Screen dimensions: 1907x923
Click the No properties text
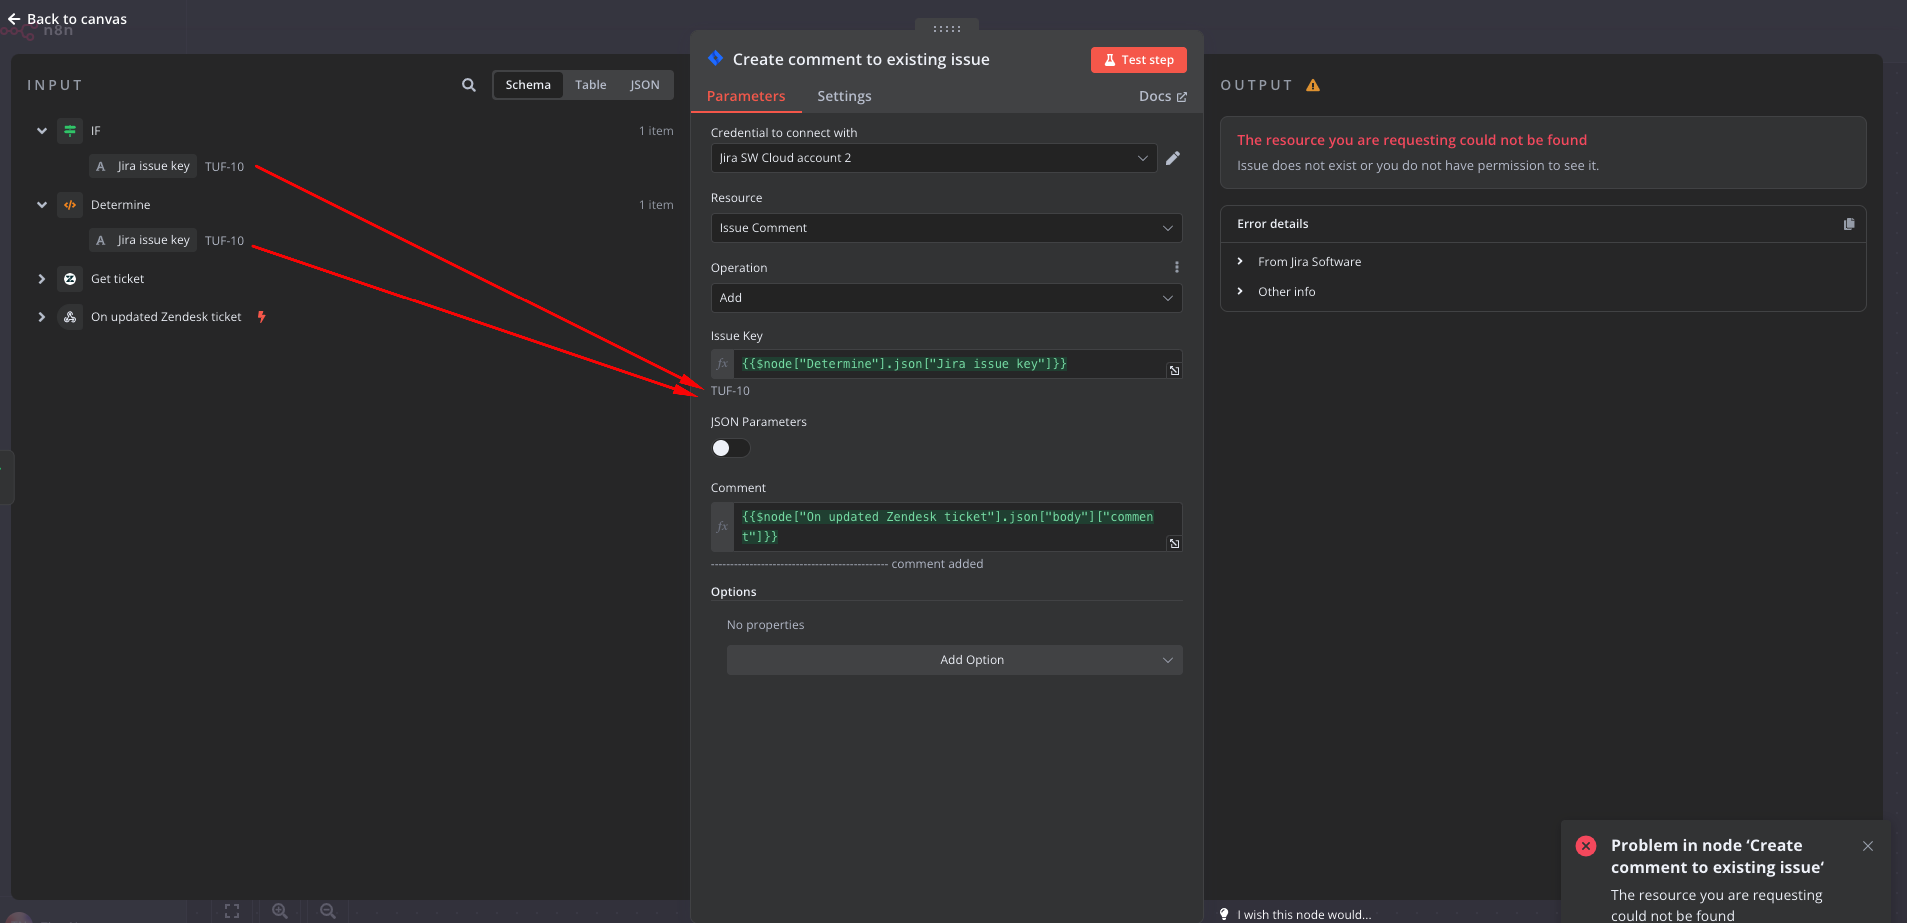pyautogui.click(x=765, y=625)
